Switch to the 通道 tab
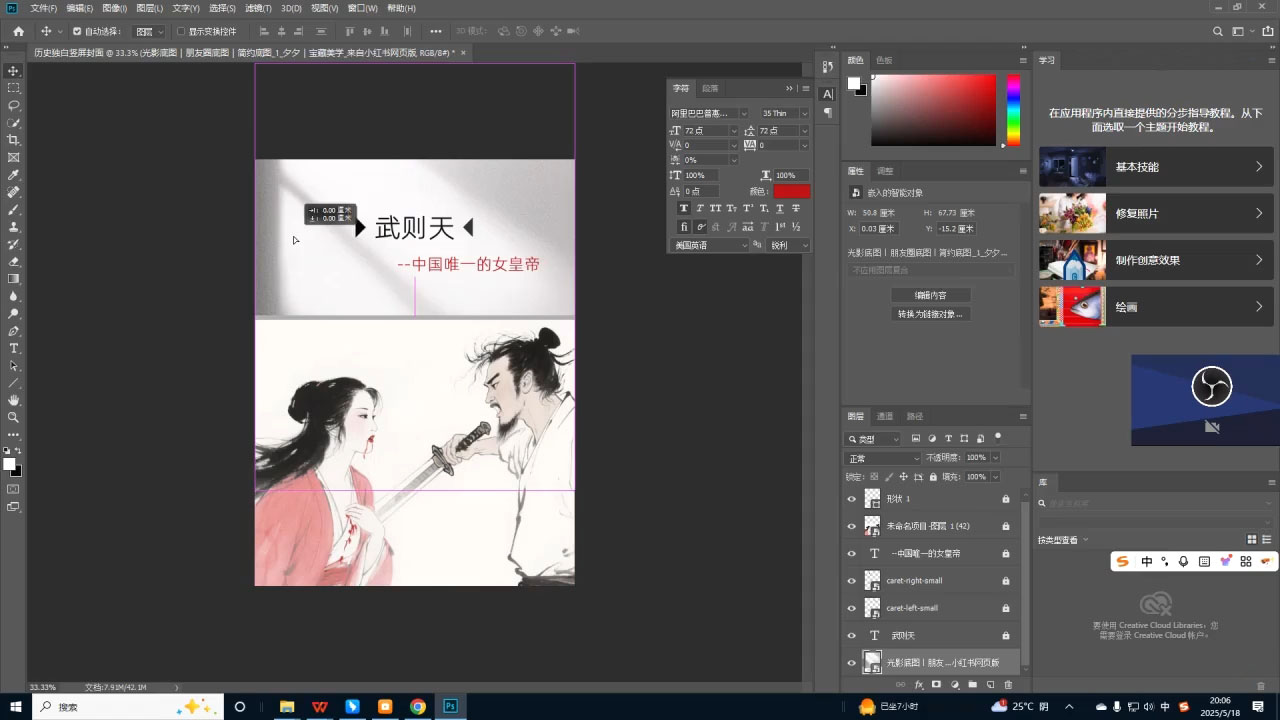The height and width of the screenshot is (720, 1280). (885, 416)
